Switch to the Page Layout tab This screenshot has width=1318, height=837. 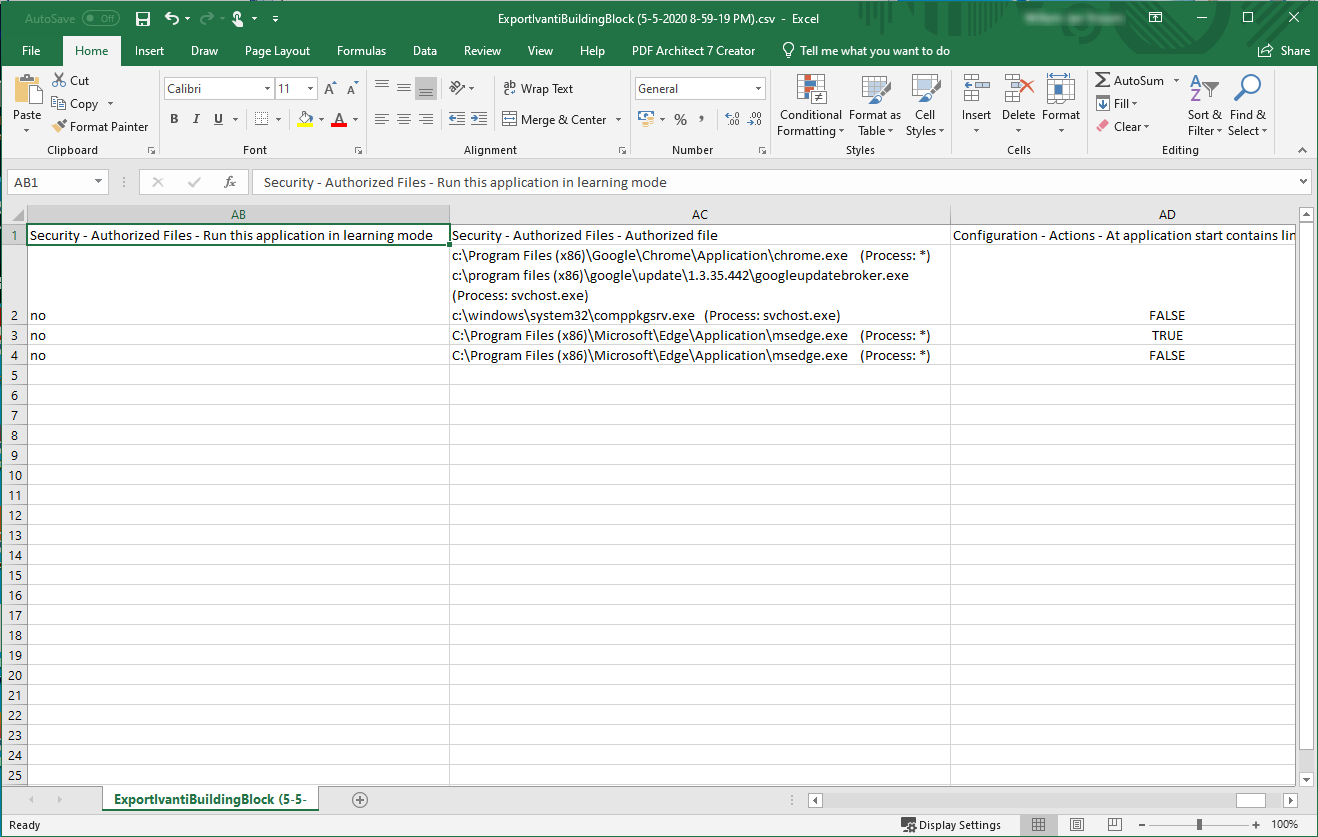(277, 51)
